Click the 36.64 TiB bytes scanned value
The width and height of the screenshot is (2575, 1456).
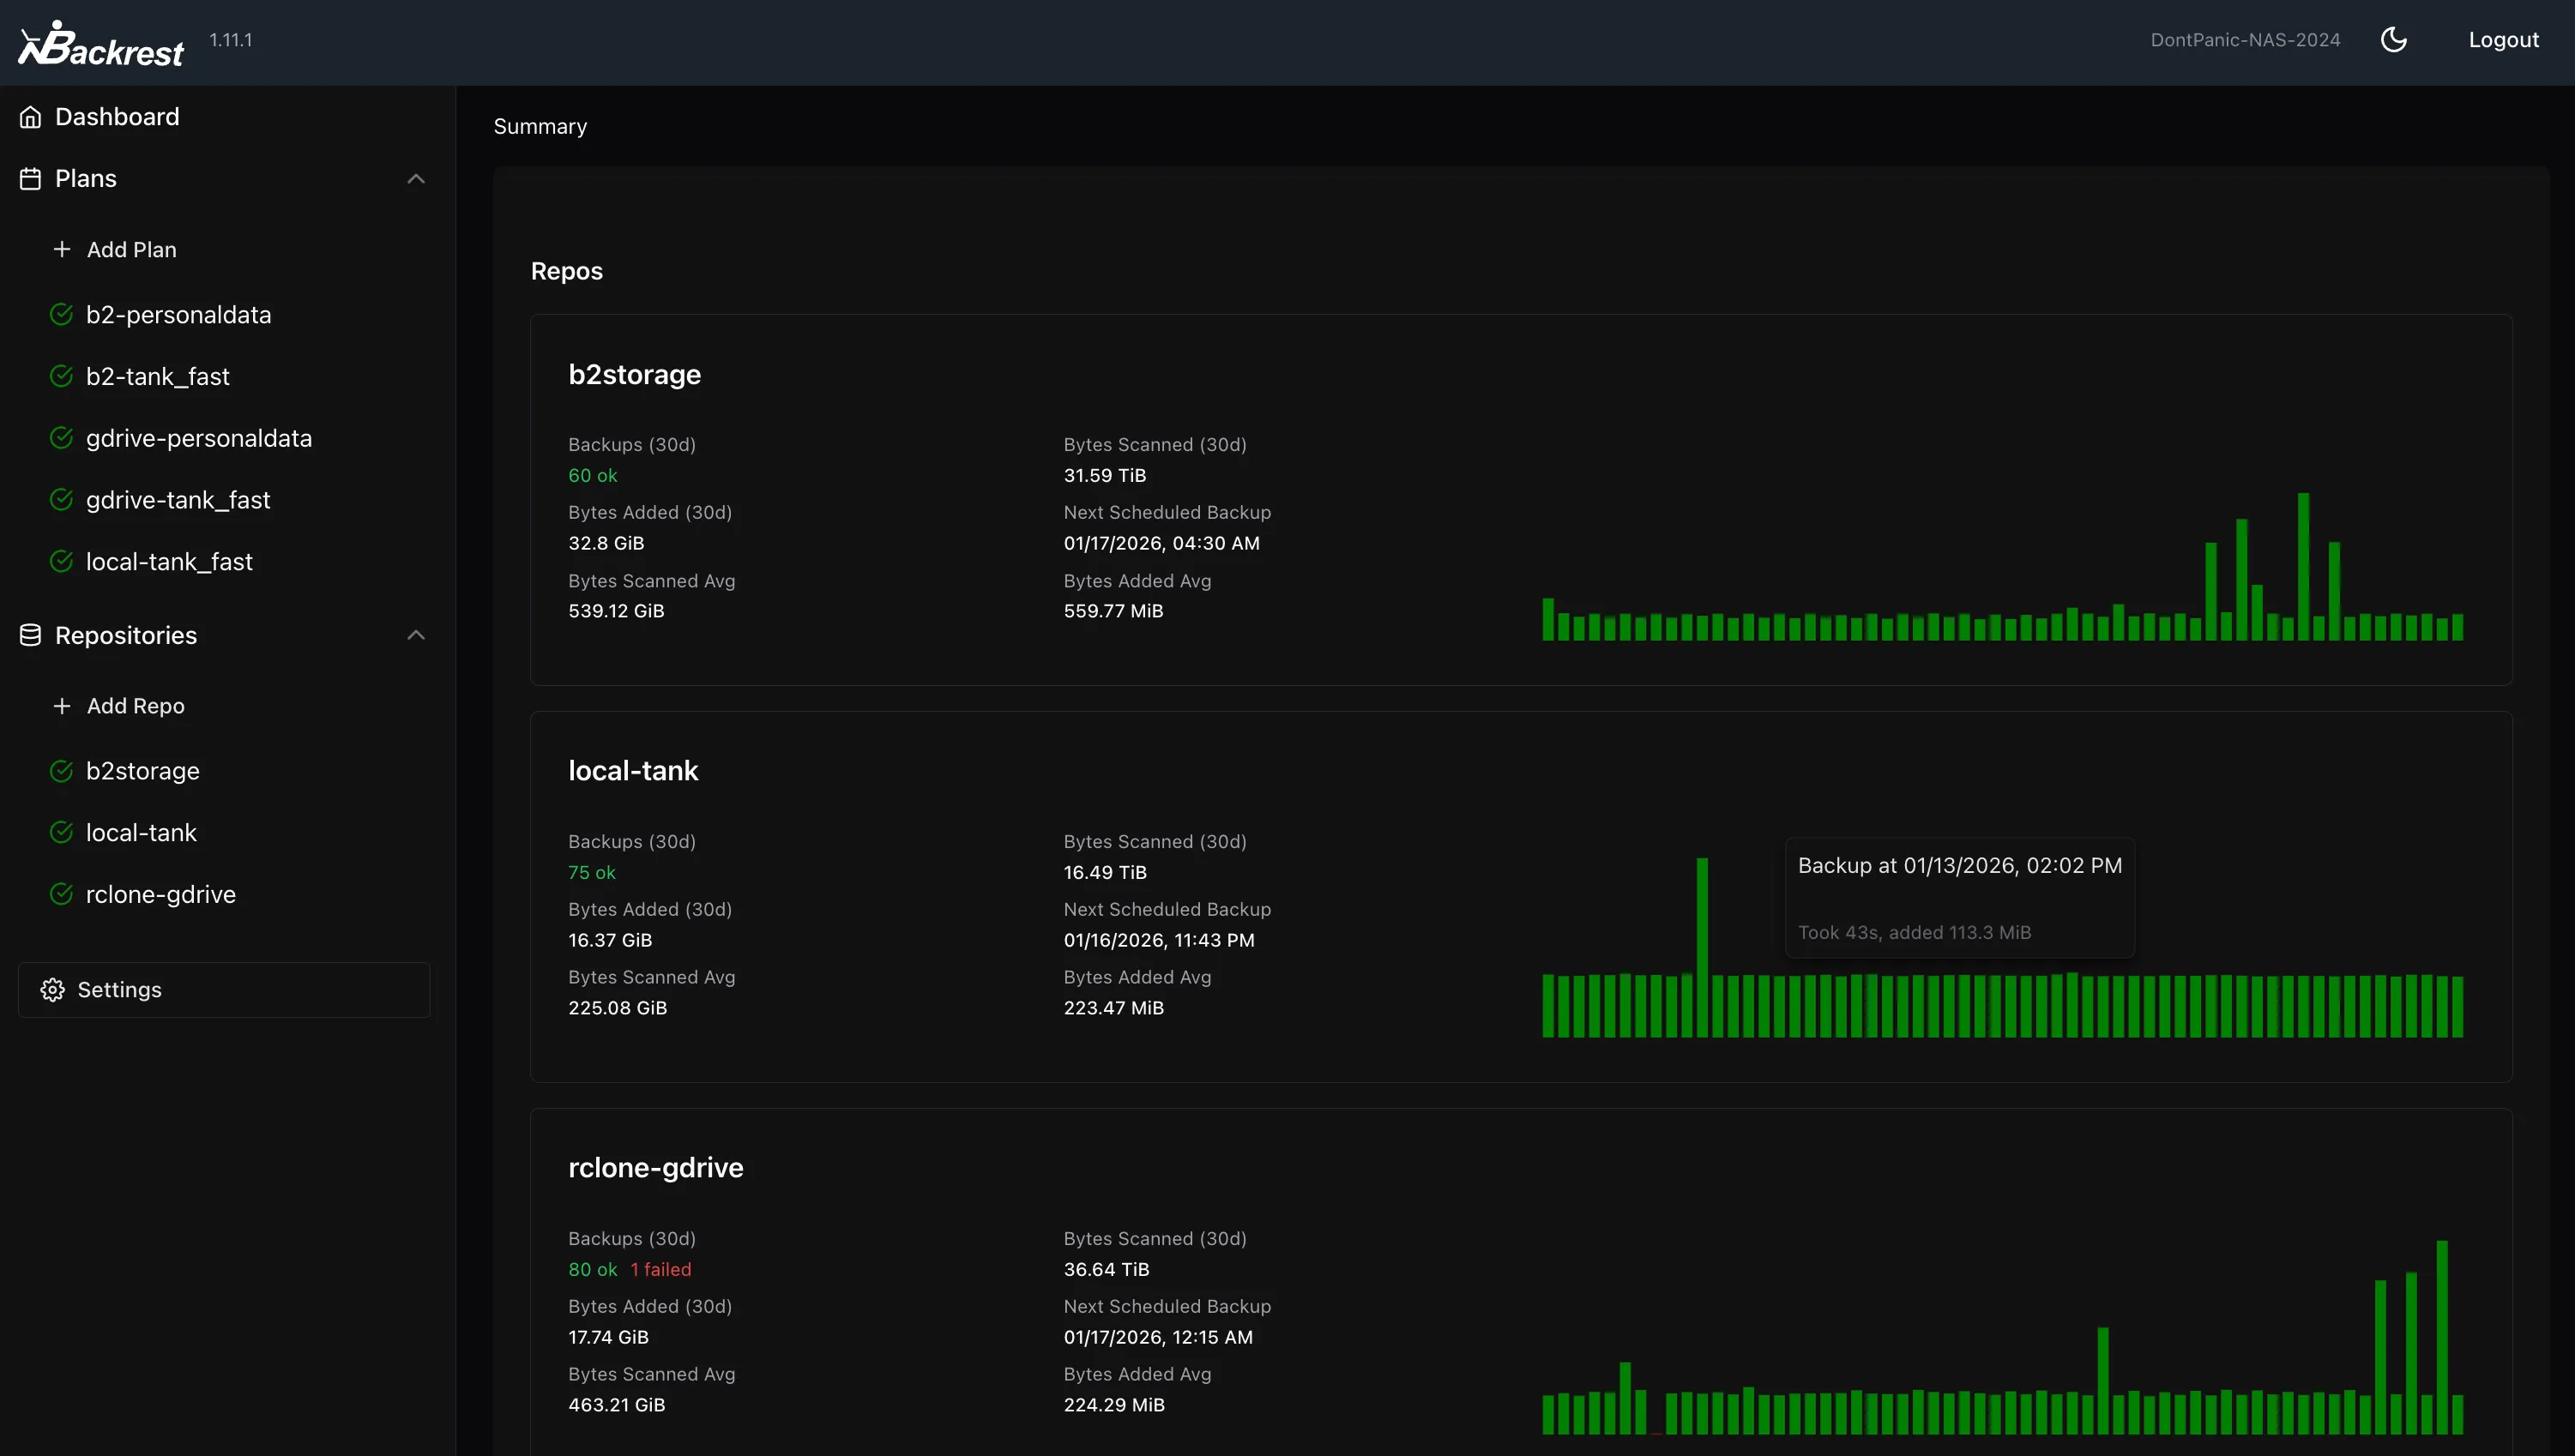(x=1106, y=1270)
